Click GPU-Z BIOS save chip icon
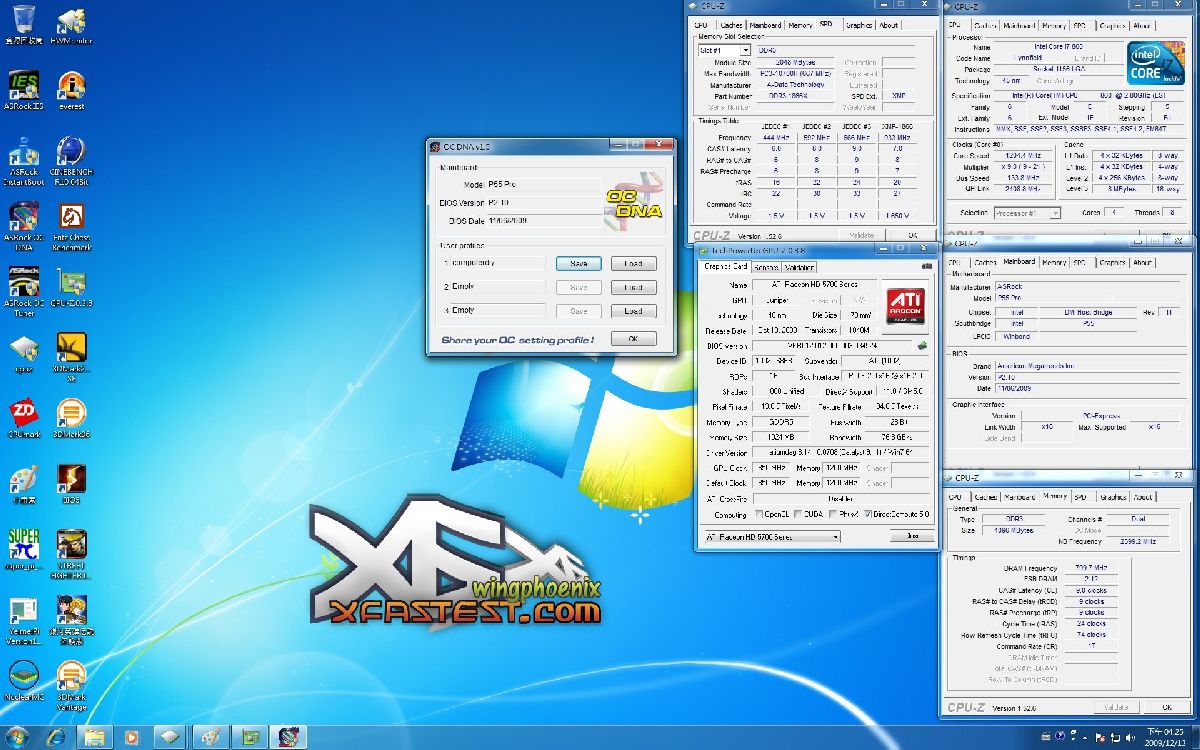This screenshot has width=1200, height=750. (922, 346)
